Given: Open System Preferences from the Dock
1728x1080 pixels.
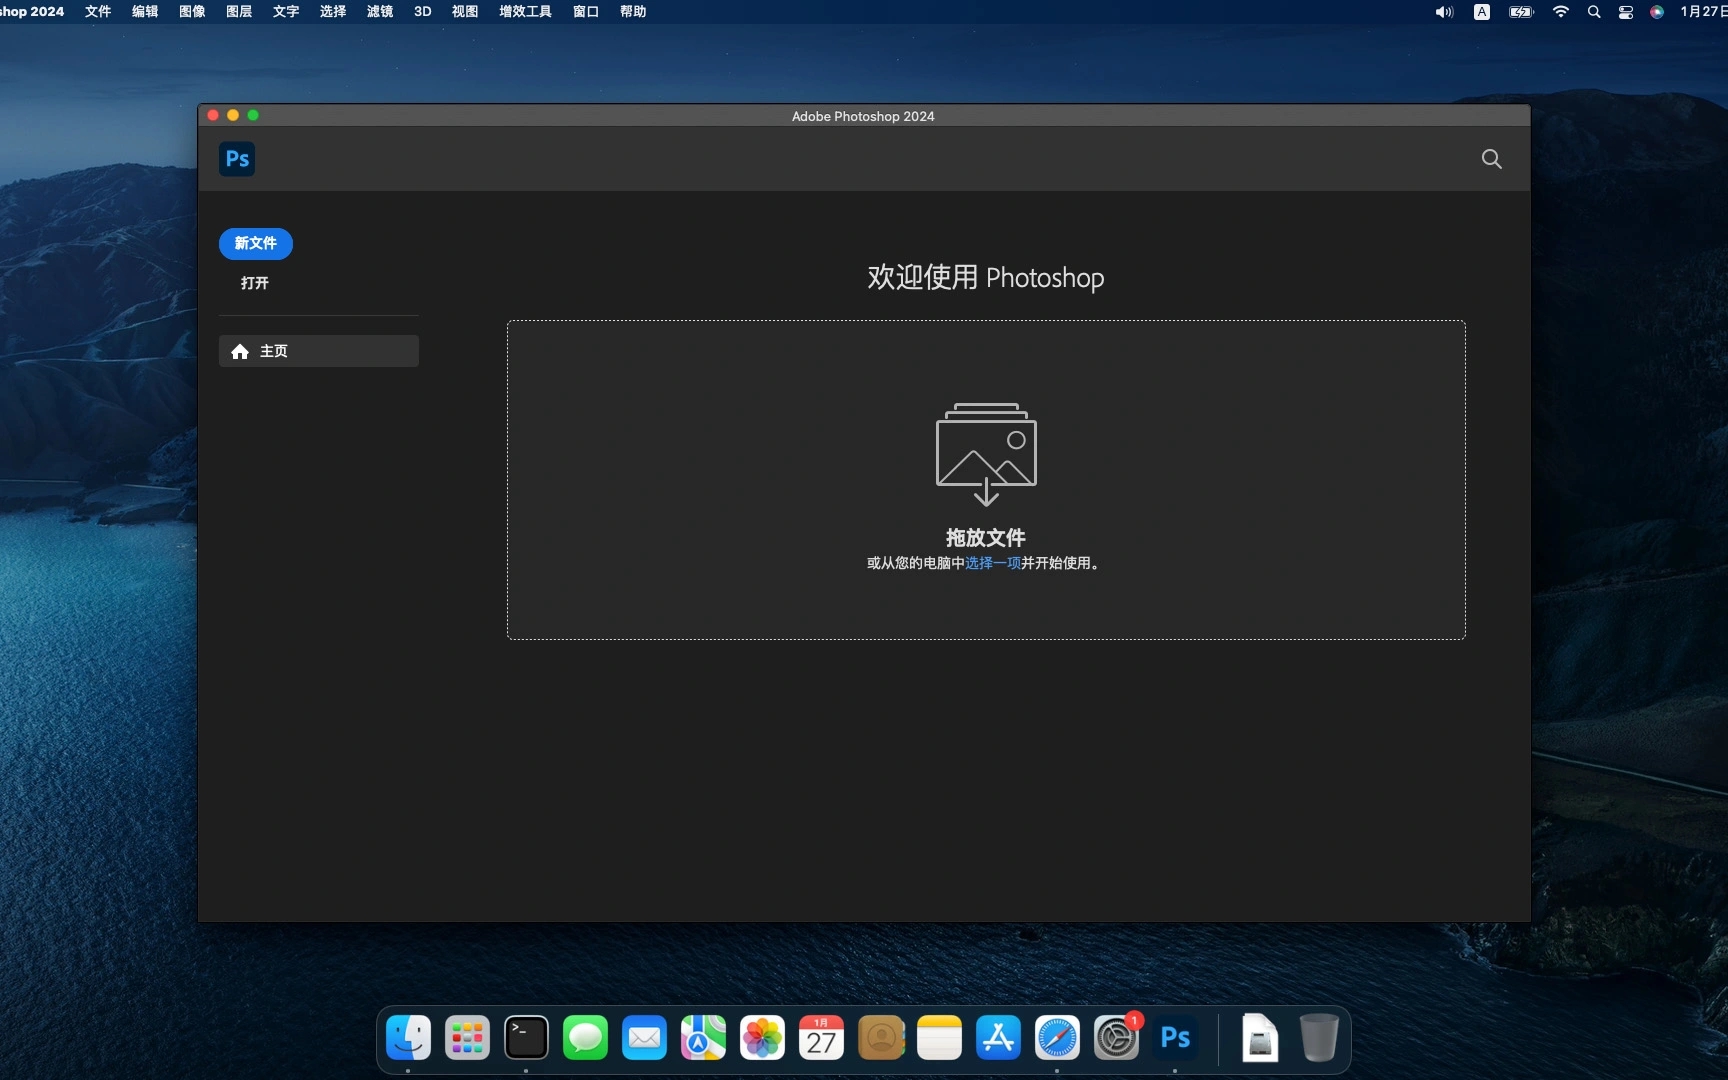Looking at the screenshot, I should point(1116,1038).
